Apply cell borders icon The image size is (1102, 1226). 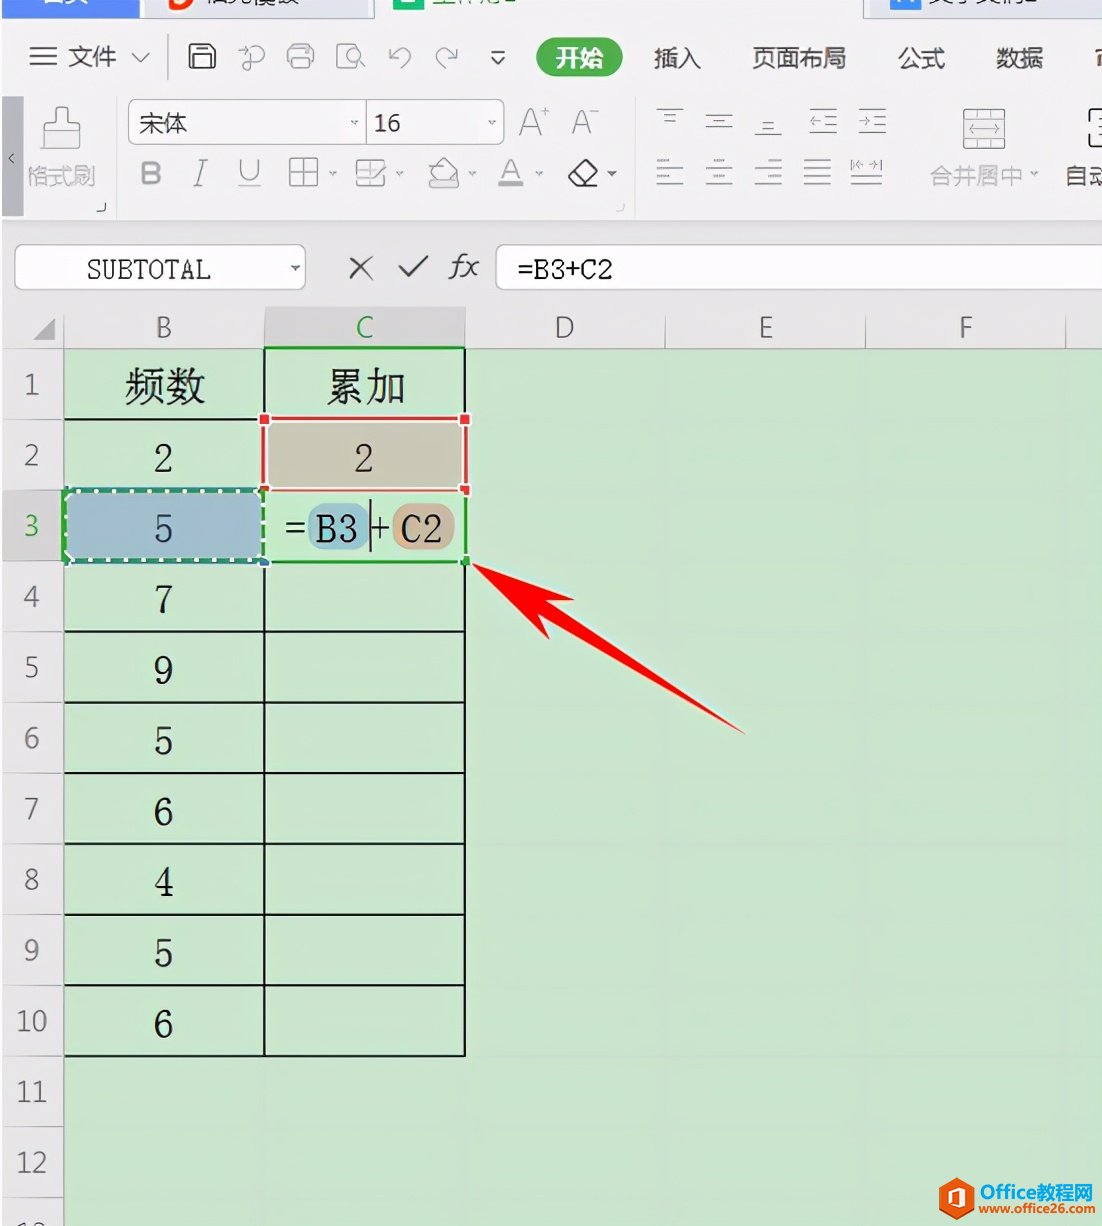pos(303,173)
